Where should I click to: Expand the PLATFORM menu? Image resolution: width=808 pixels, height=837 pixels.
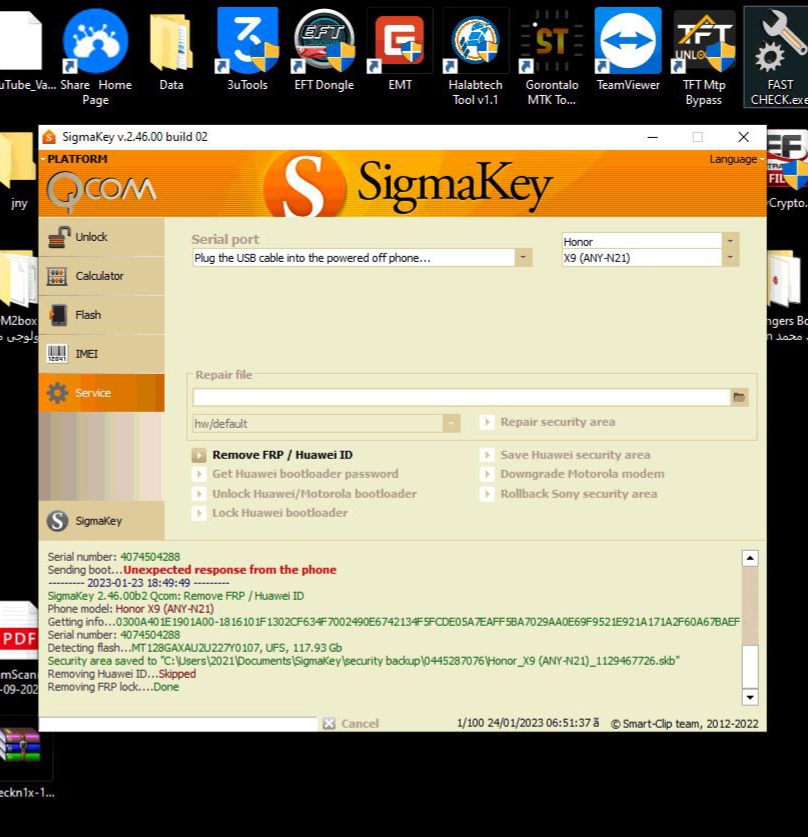(x=75, y=159)
